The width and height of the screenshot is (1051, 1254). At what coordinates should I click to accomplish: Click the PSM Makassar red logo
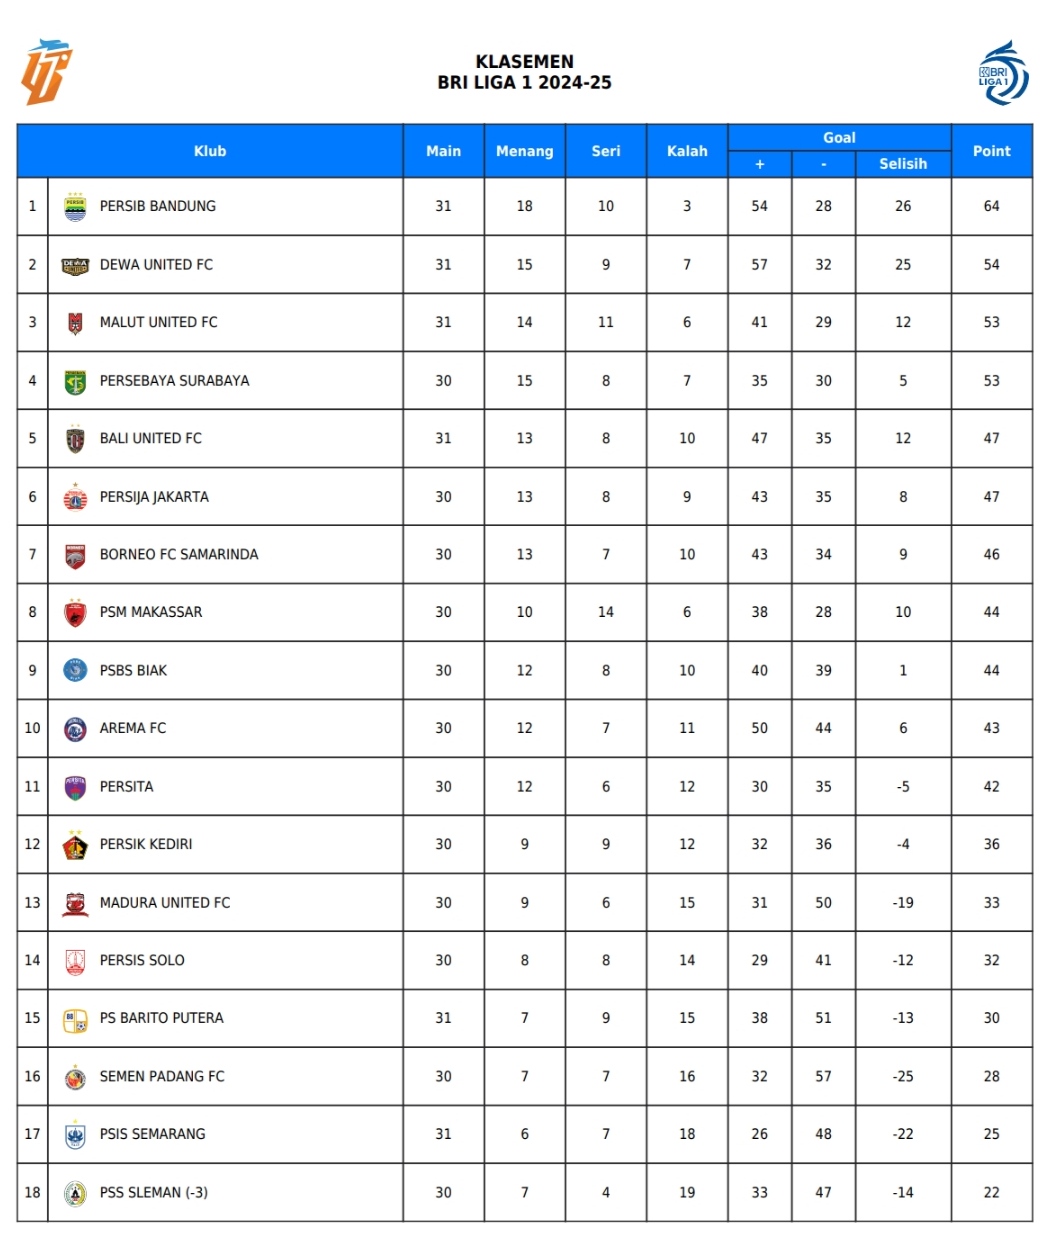pos(75,612)
